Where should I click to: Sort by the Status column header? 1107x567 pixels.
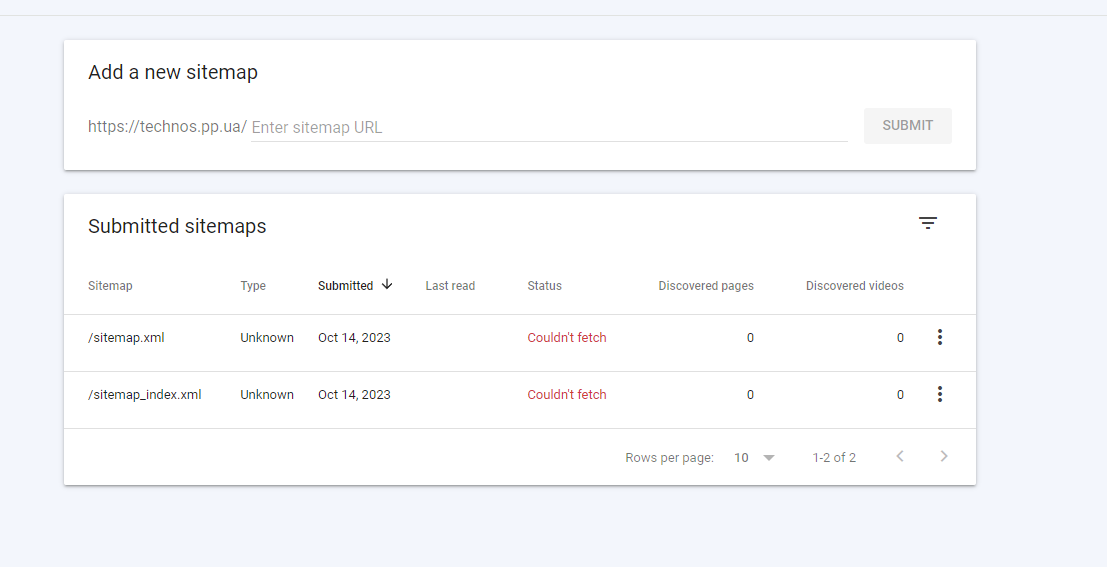[x=544, y=286]
